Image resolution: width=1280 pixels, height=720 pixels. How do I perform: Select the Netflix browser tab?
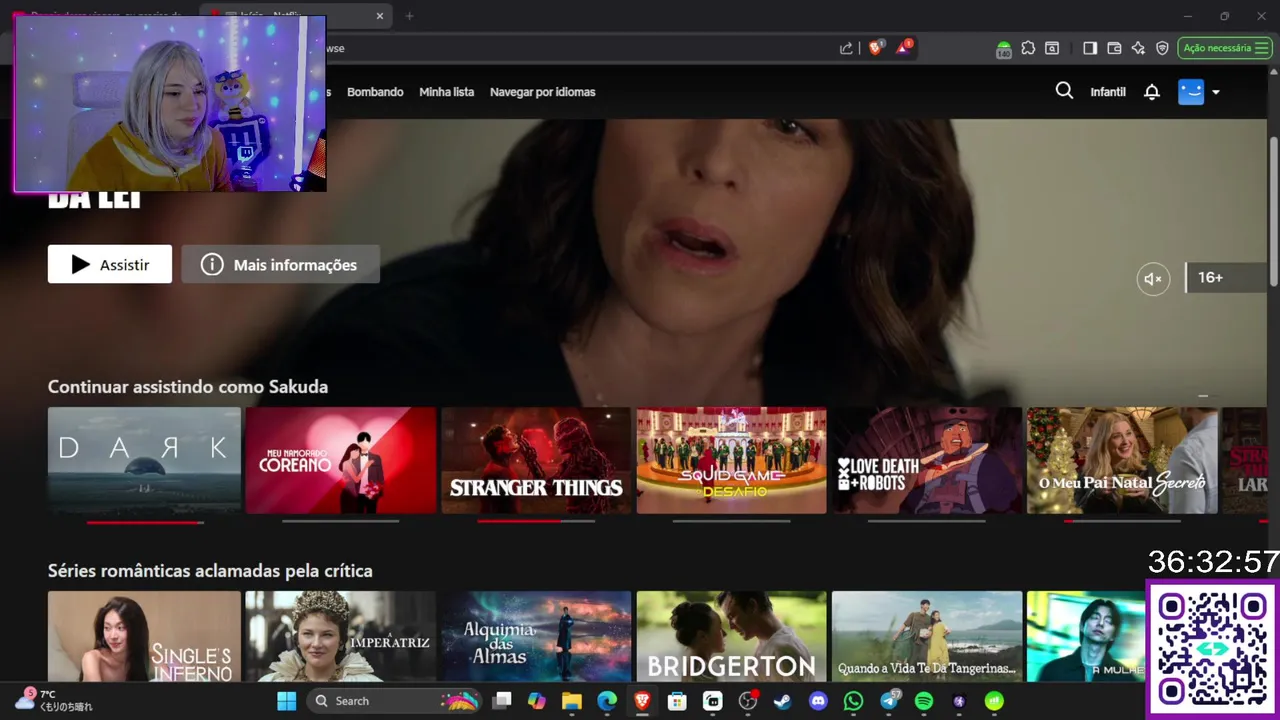coord(295,16)
